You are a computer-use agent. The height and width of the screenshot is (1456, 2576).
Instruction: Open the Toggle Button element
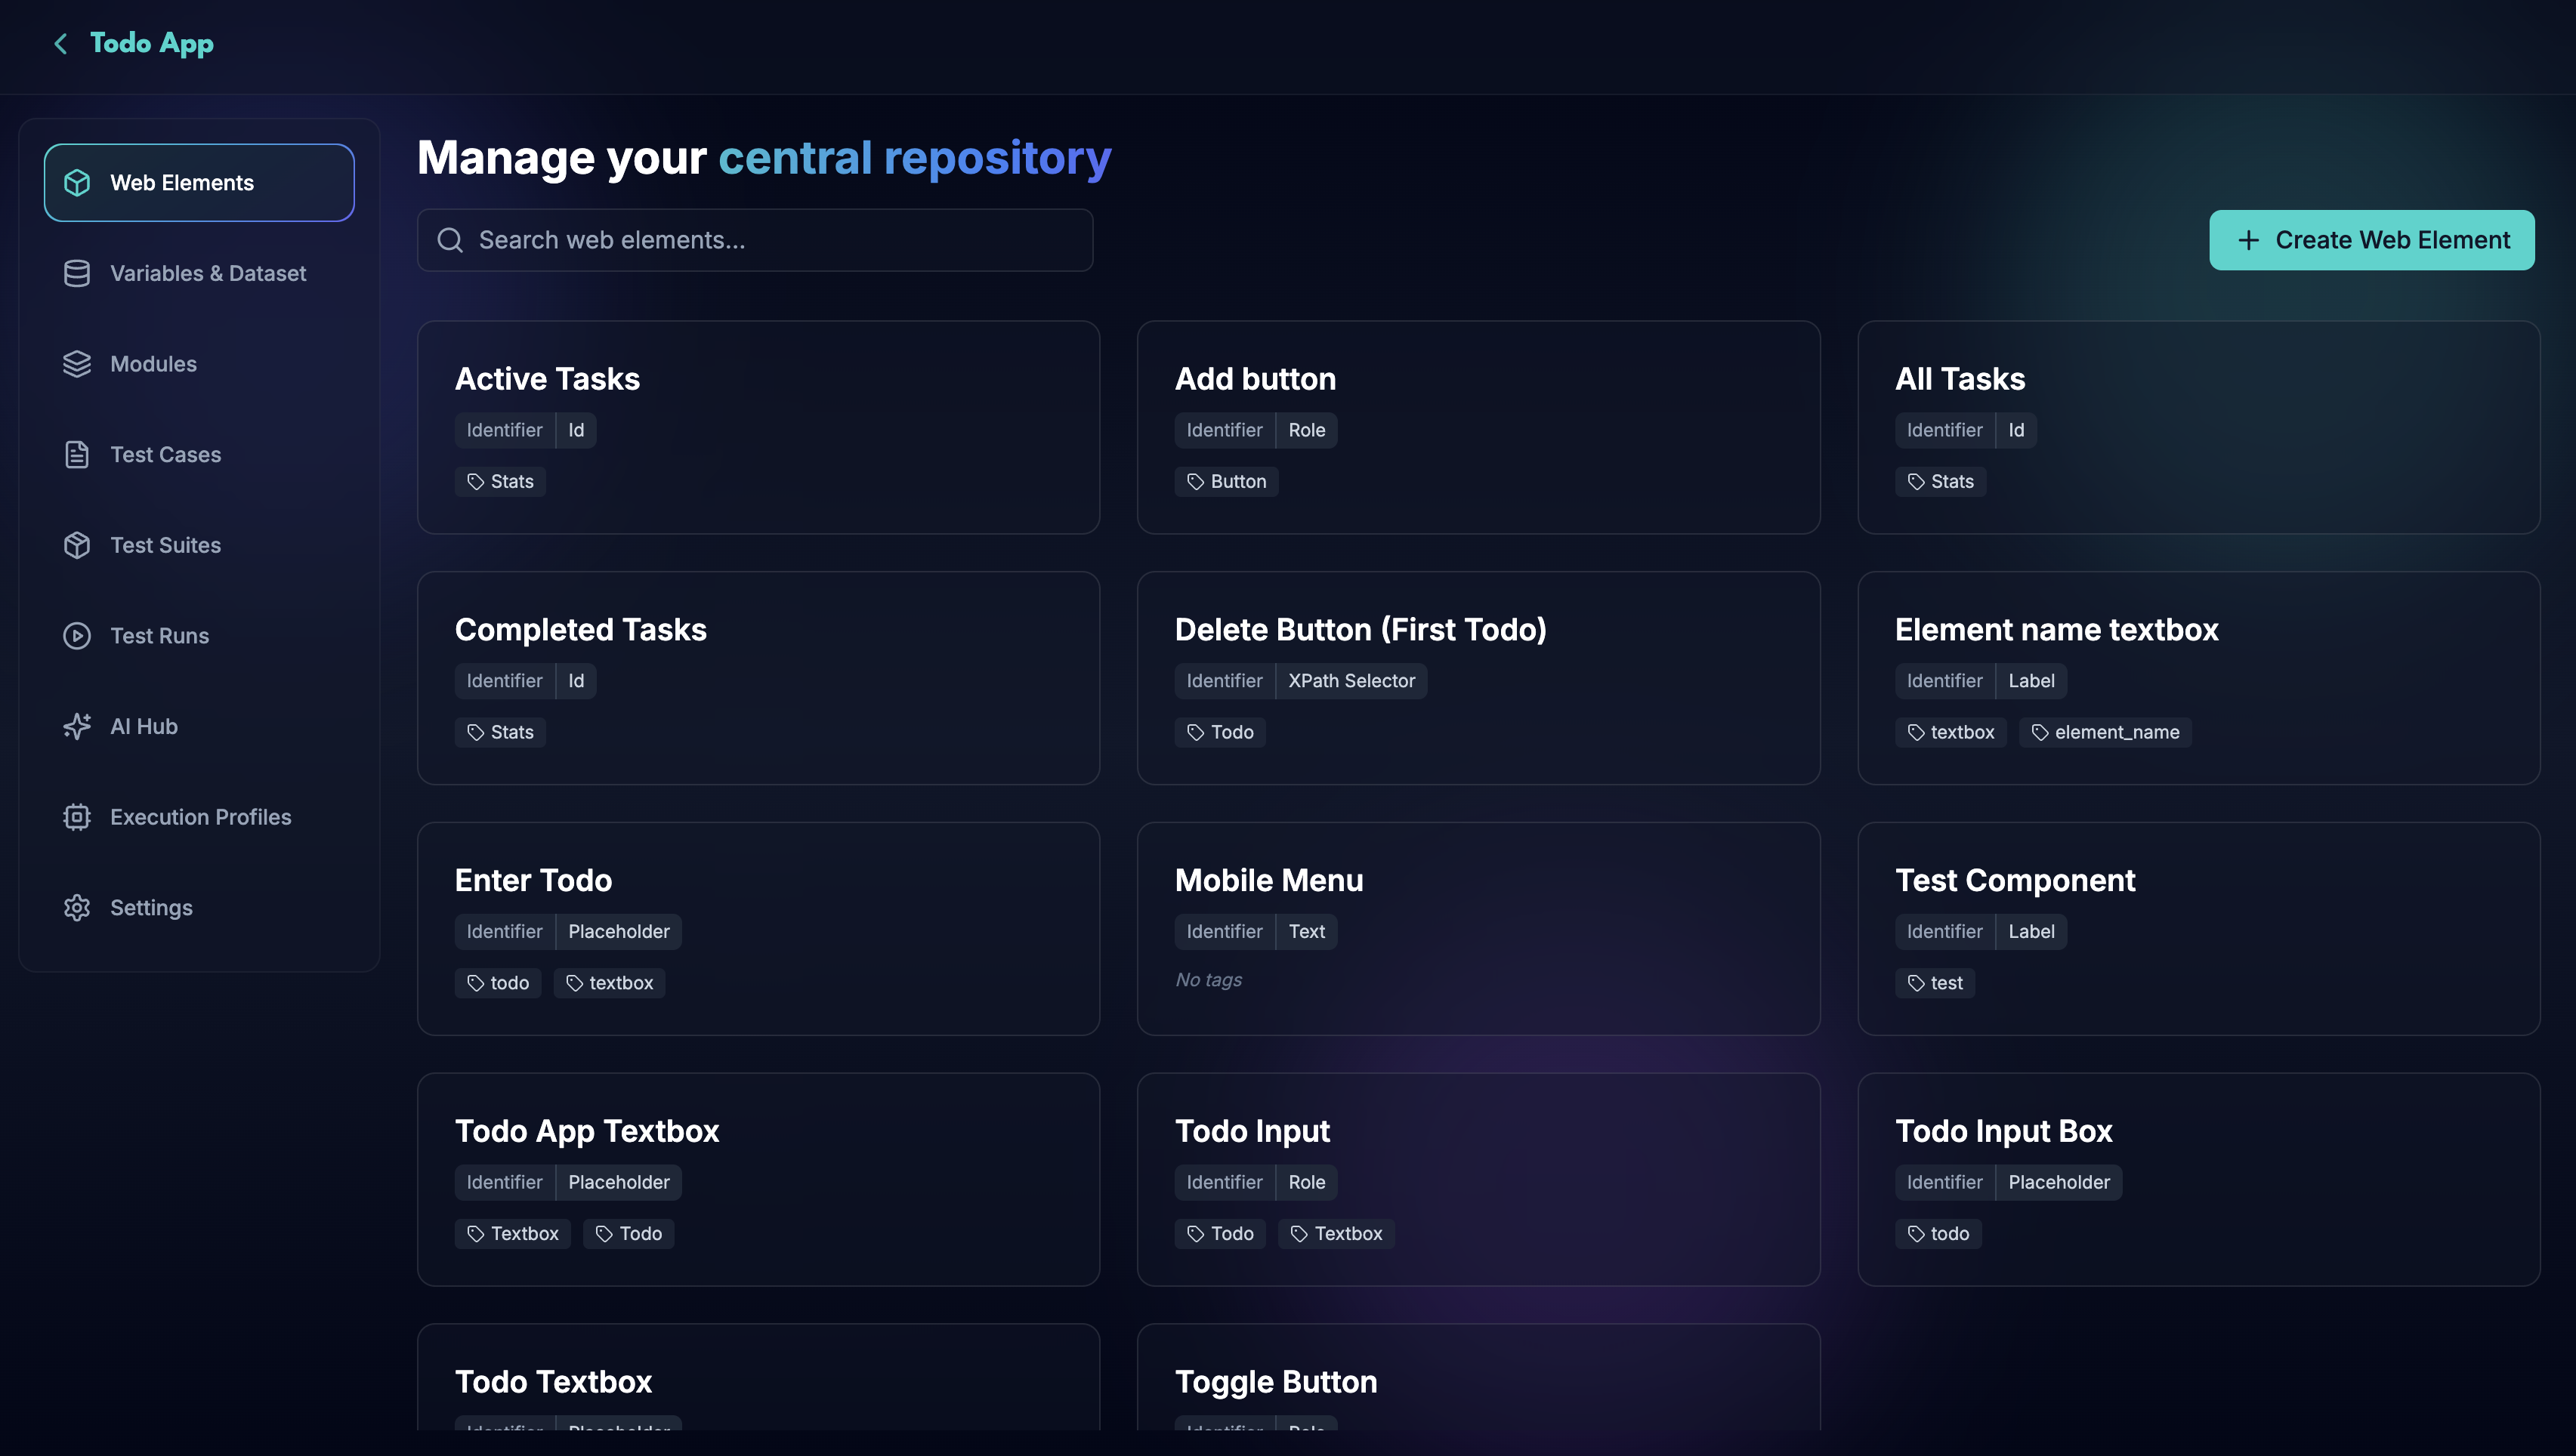pyautogui.click(x=1478, y=1378)
